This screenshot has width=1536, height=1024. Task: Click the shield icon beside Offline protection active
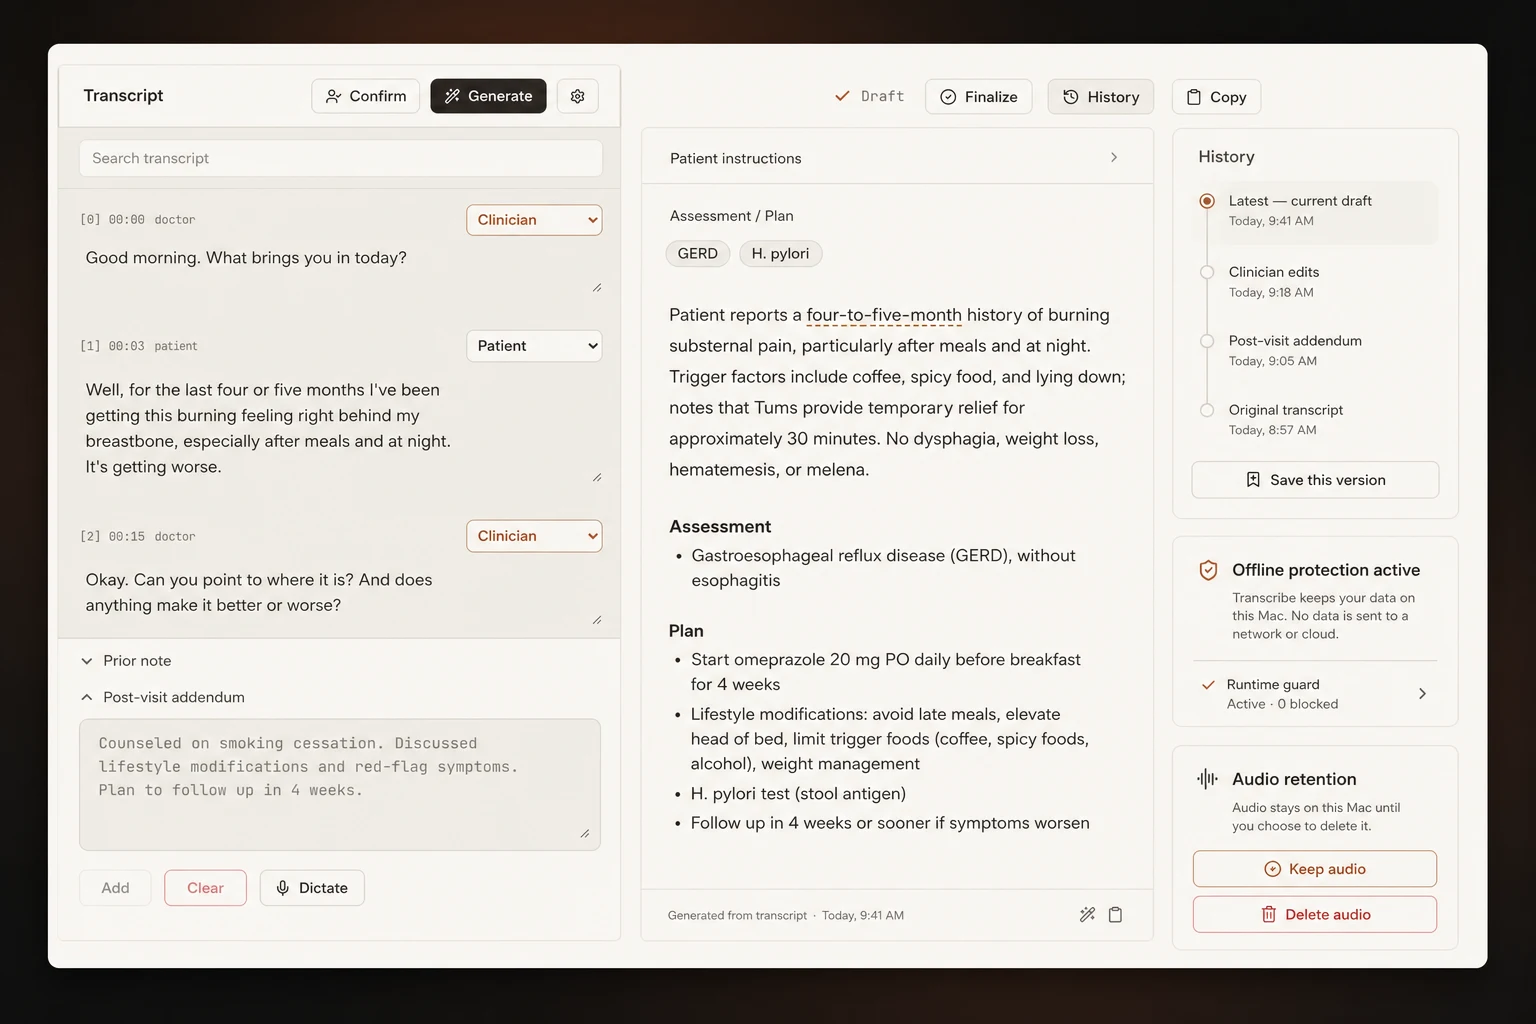(1208, 570)
